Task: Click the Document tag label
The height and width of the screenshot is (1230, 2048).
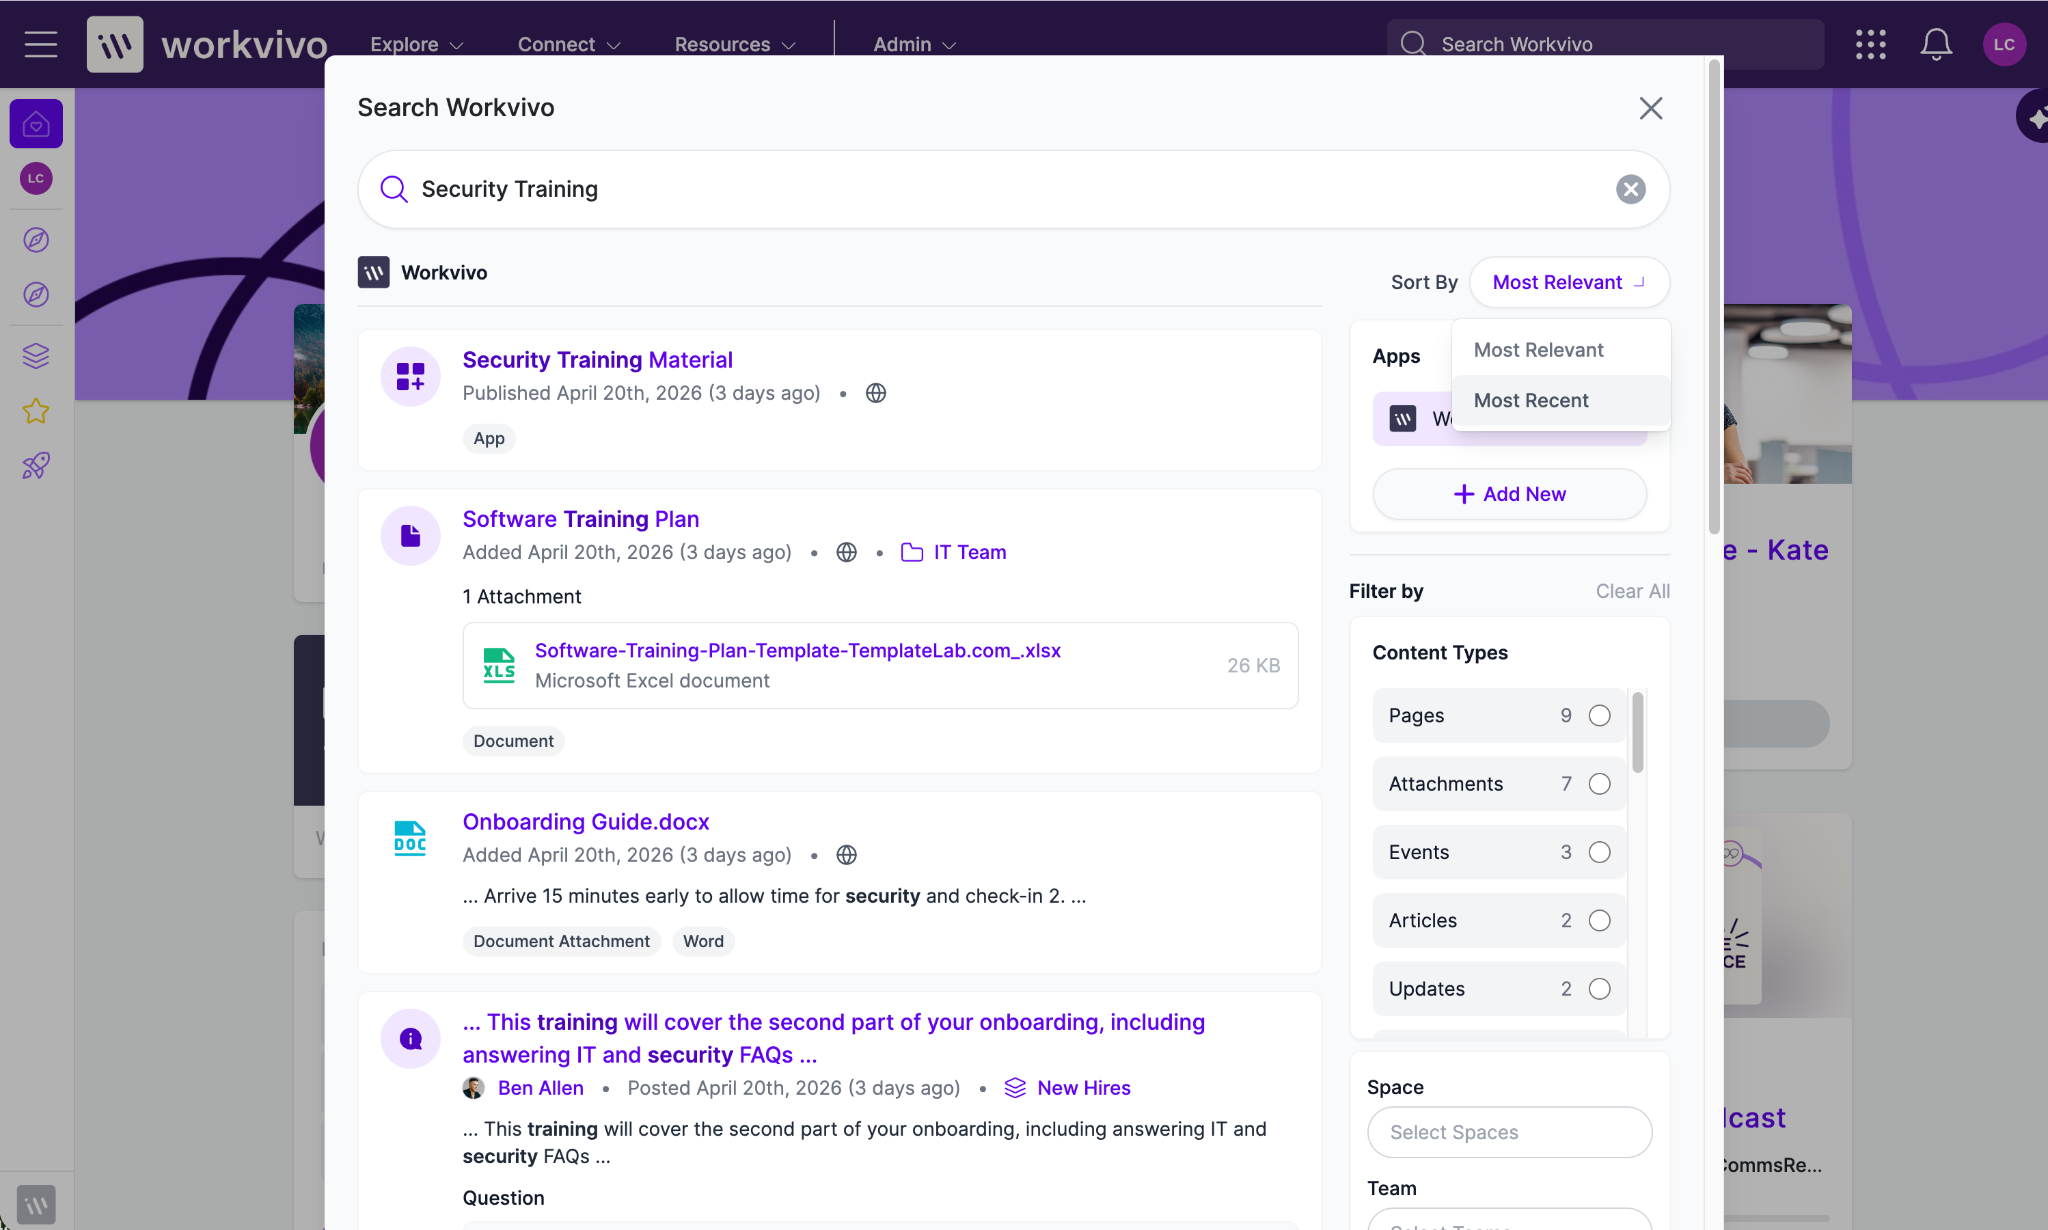Action: pos(513,741)
